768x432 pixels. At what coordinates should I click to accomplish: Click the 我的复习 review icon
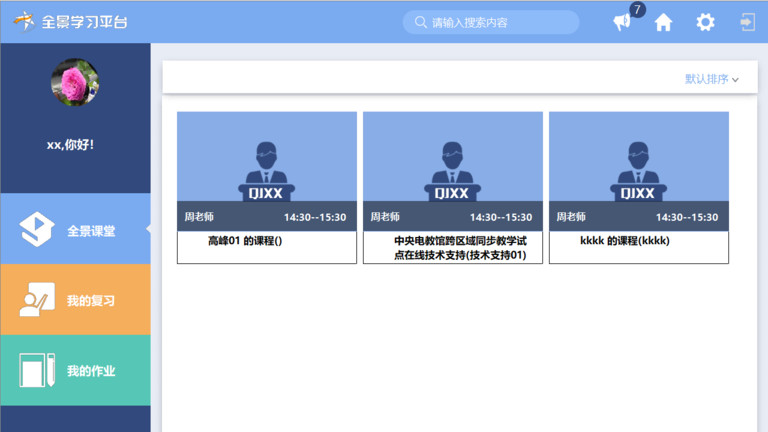(37, 300)
